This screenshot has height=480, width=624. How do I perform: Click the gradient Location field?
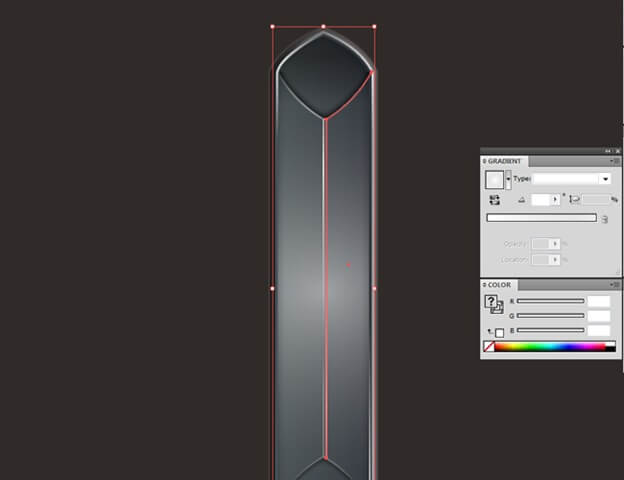(541, 260)
